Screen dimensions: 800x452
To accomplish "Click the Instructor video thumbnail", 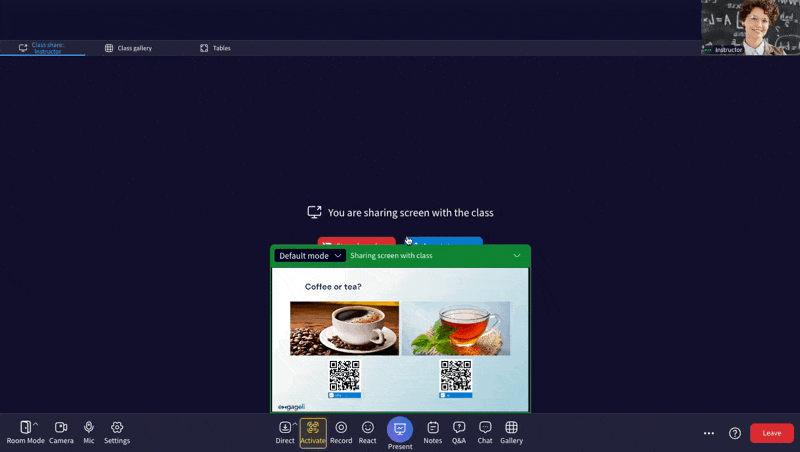I will point(750,28).
